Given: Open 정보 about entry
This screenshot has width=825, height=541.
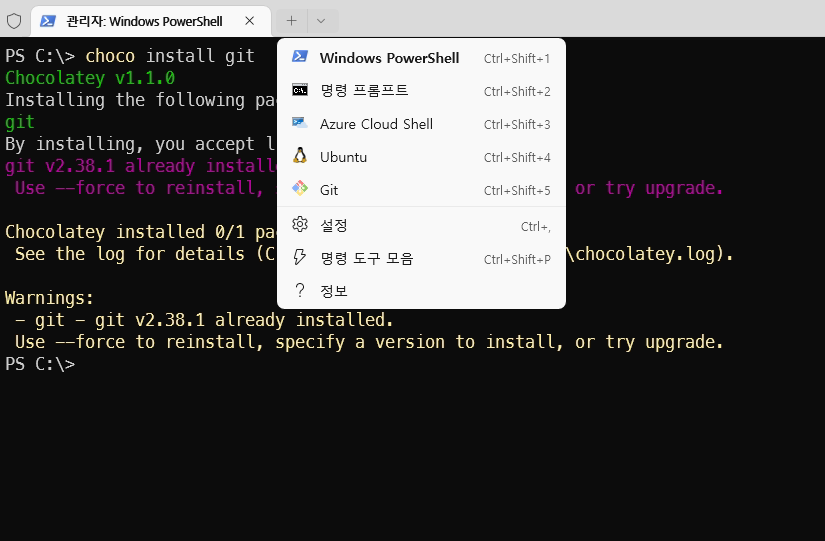Looking at the screenshot, I should tap(421, 291).
